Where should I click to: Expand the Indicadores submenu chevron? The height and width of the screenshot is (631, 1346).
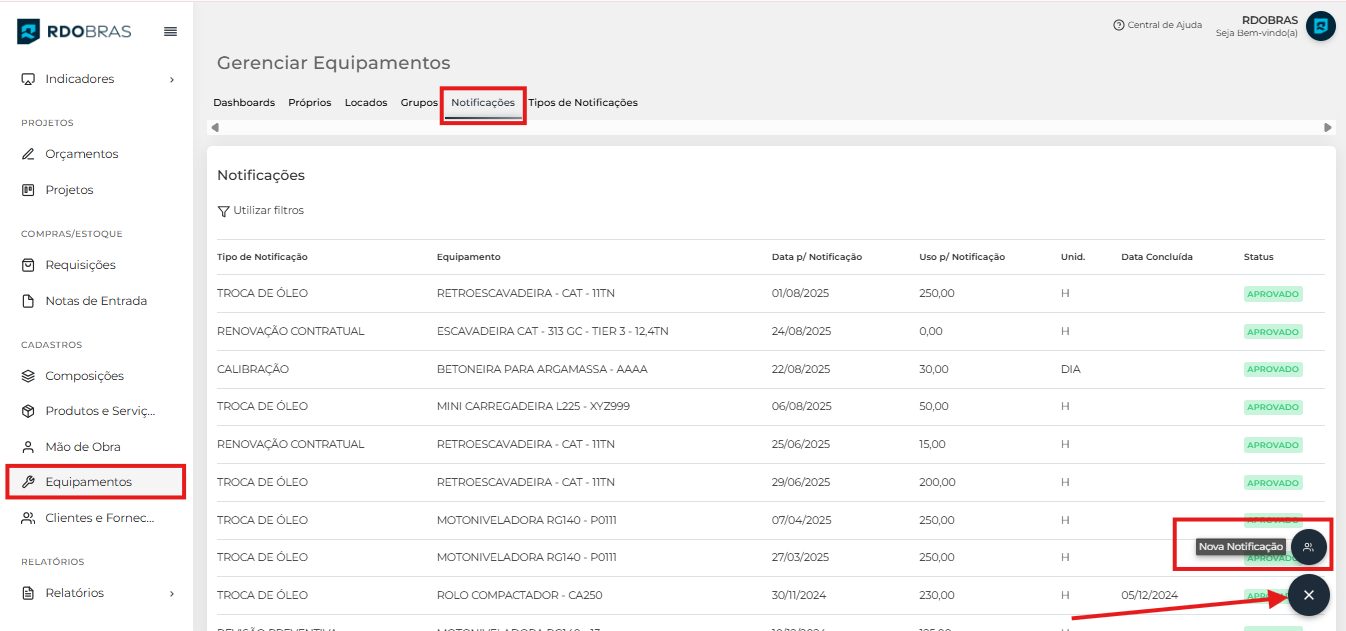click(x=171, y=79)
